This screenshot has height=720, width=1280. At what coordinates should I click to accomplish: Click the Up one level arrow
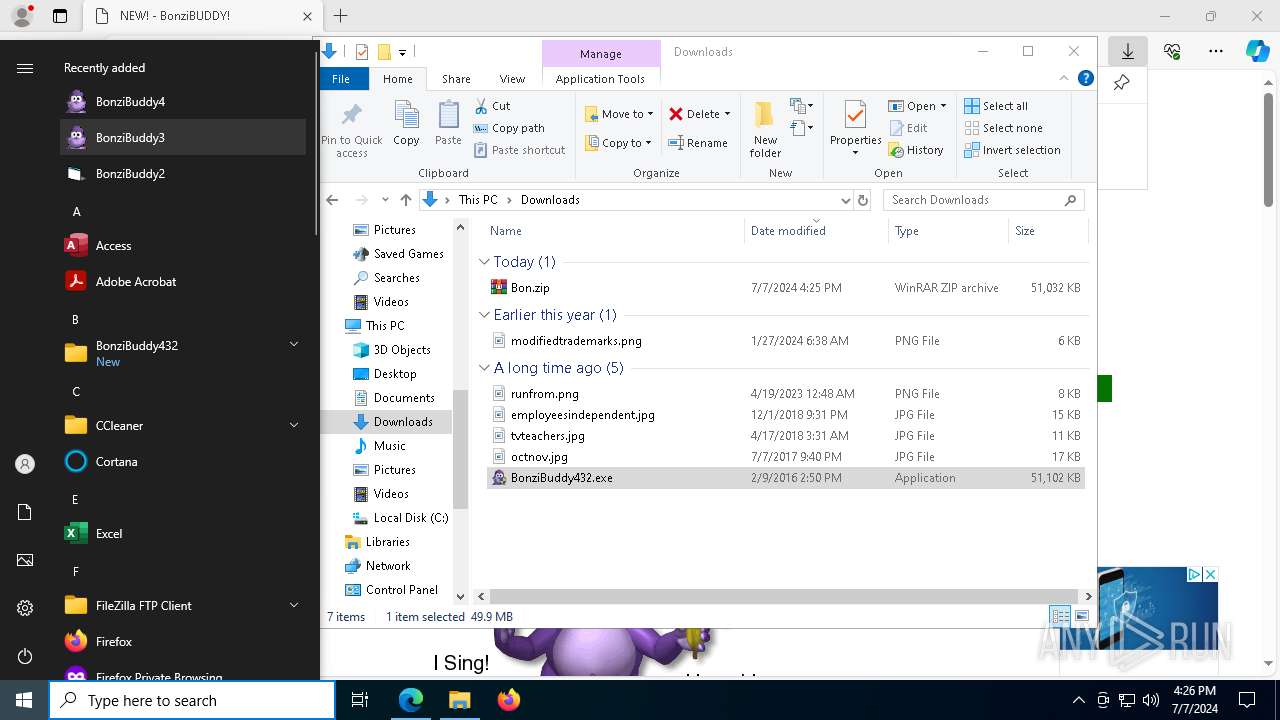[x=405, y=200]
